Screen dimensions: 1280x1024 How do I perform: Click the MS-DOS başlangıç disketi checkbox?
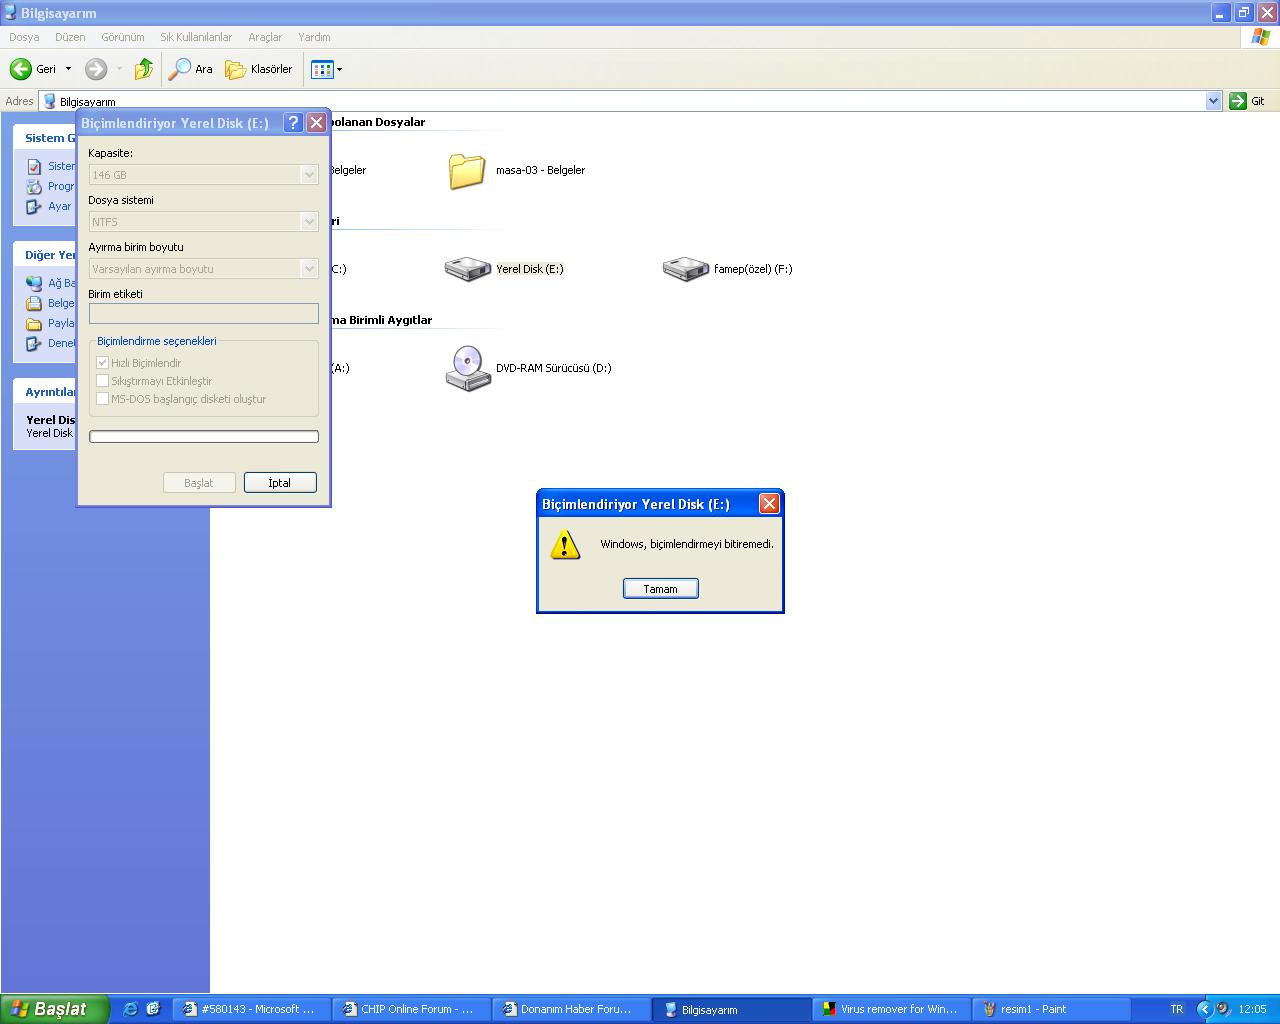click(102, 398)
